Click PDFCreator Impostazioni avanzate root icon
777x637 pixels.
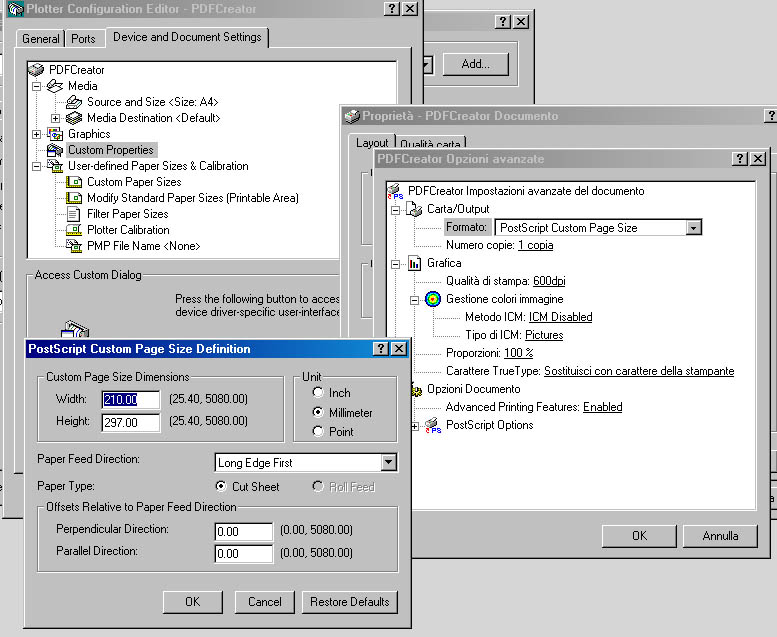(x=395, y=191)
